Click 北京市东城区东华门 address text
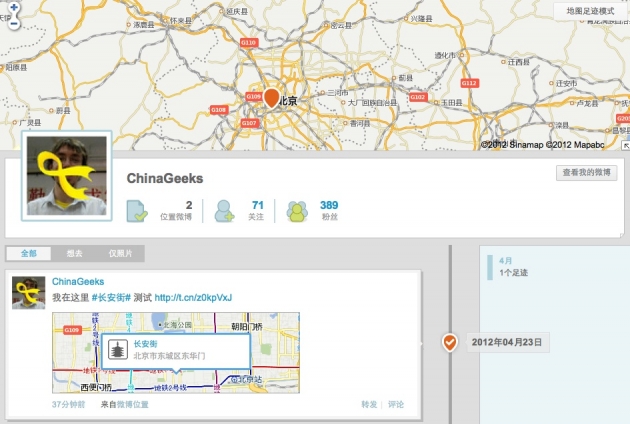630x424 pixels. pyautogui.click(x=169, y=356)
